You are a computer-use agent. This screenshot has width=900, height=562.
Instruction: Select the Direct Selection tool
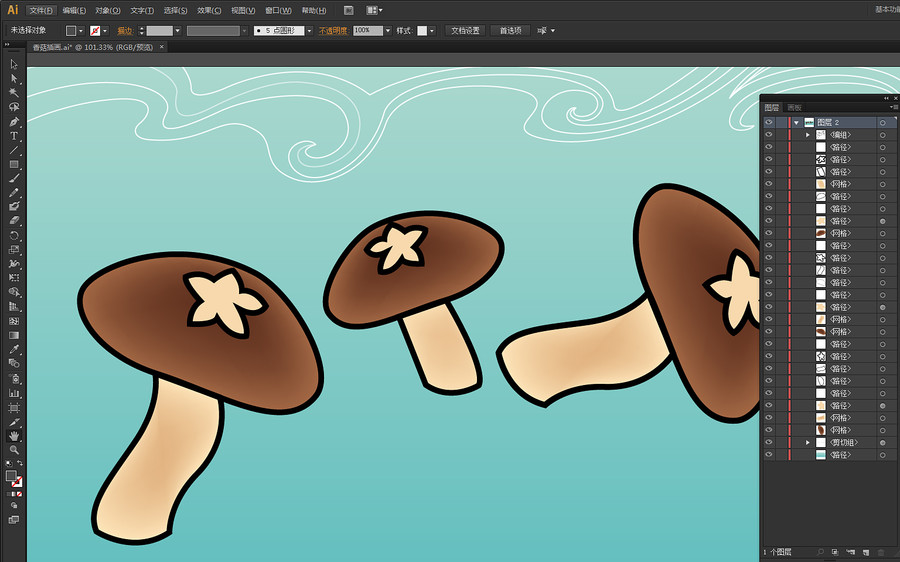click(x=14, y=79)
